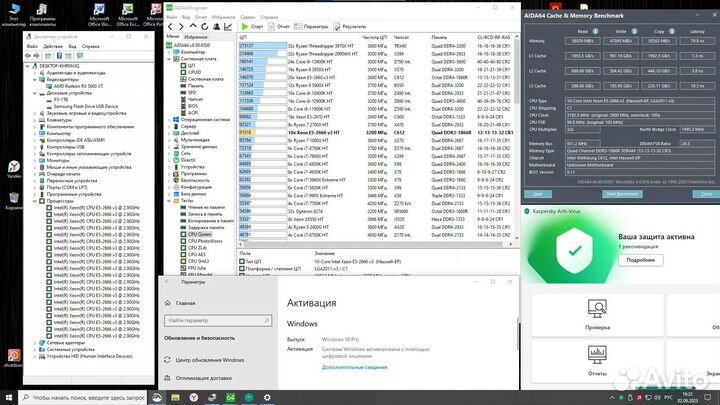
Task: Start the benchmark with the green Старт button
Action: click(x=252, y=27)
